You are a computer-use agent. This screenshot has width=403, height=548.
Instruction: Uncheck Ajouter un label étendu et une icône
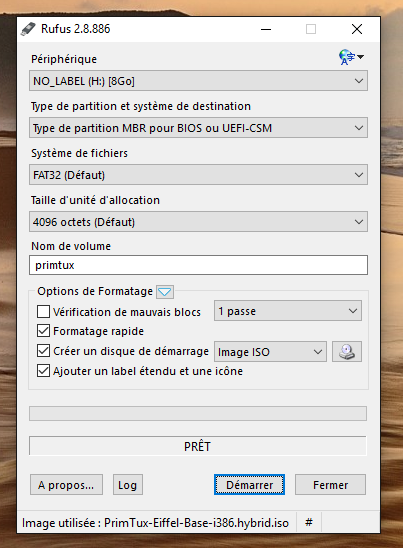(x=43, y=371)
